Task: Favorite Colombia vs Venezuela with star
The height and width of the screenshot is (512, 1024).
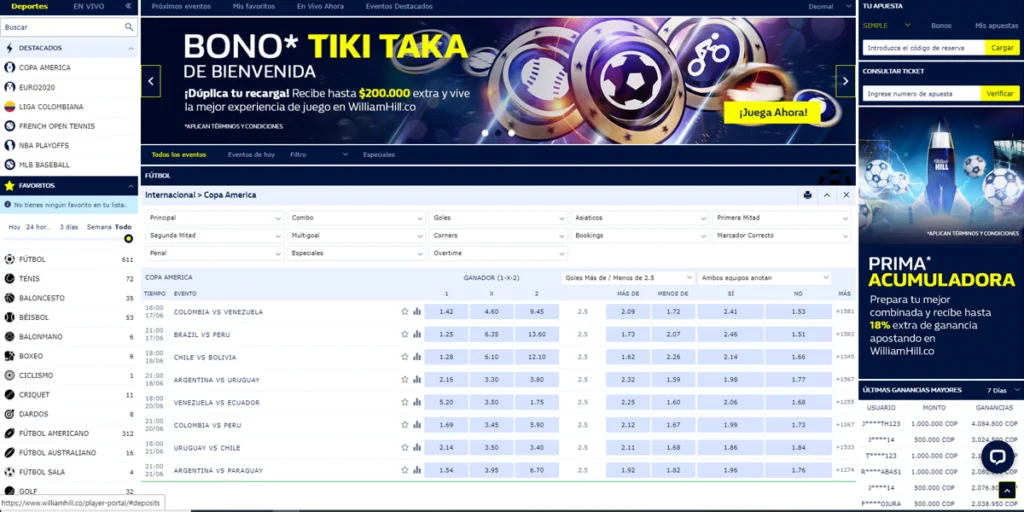Action: [x=405, y=312]
